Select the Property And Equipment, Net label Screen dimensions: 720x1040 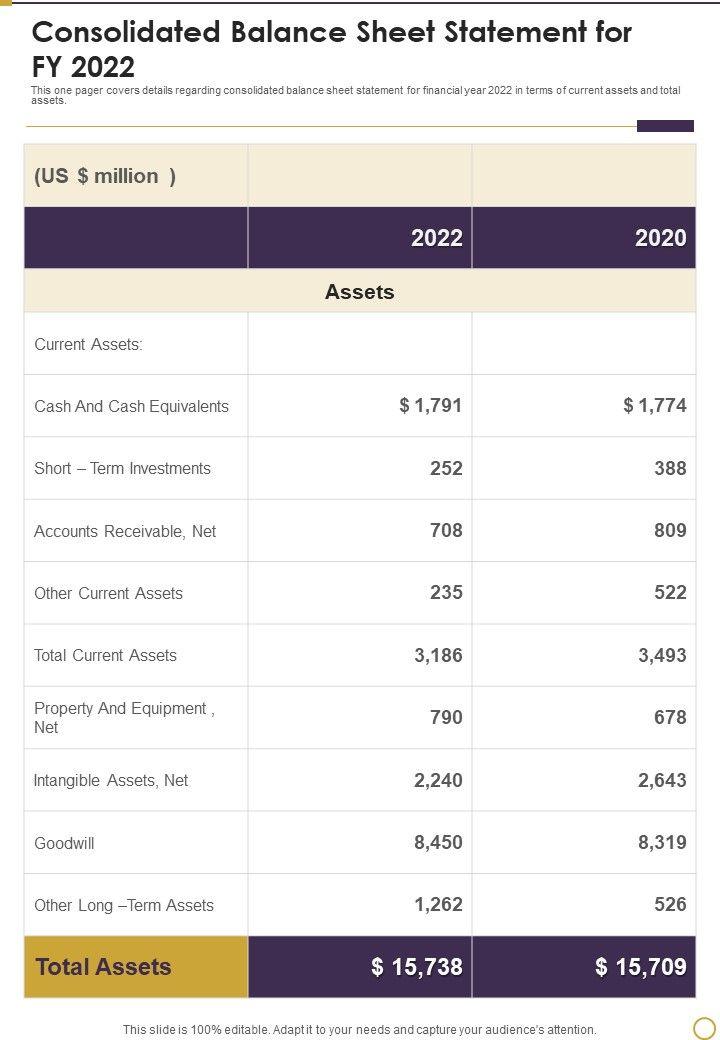(124, 717)
